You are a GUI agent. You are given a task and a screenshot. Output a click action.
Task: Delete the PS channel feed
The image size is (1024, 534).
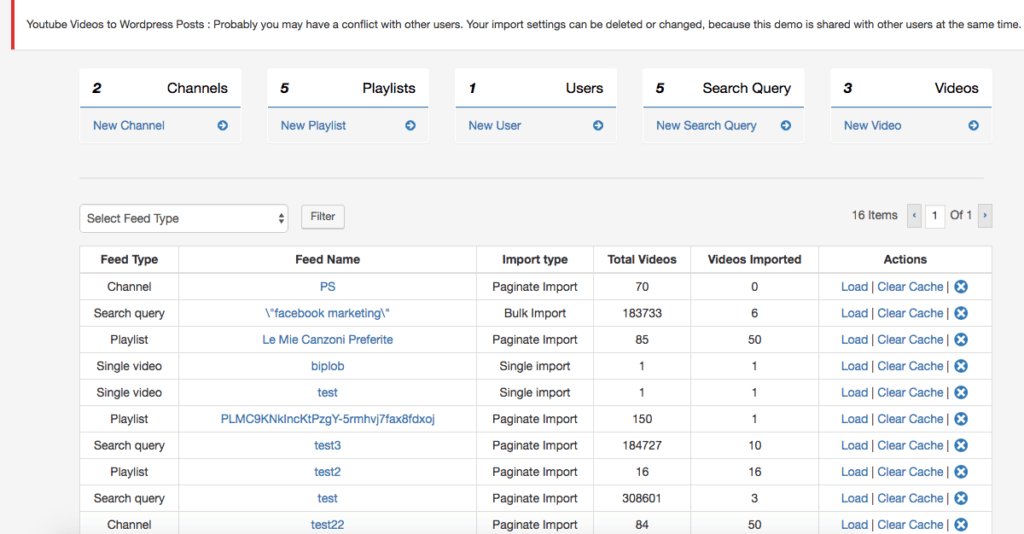[x=961, y=287]
